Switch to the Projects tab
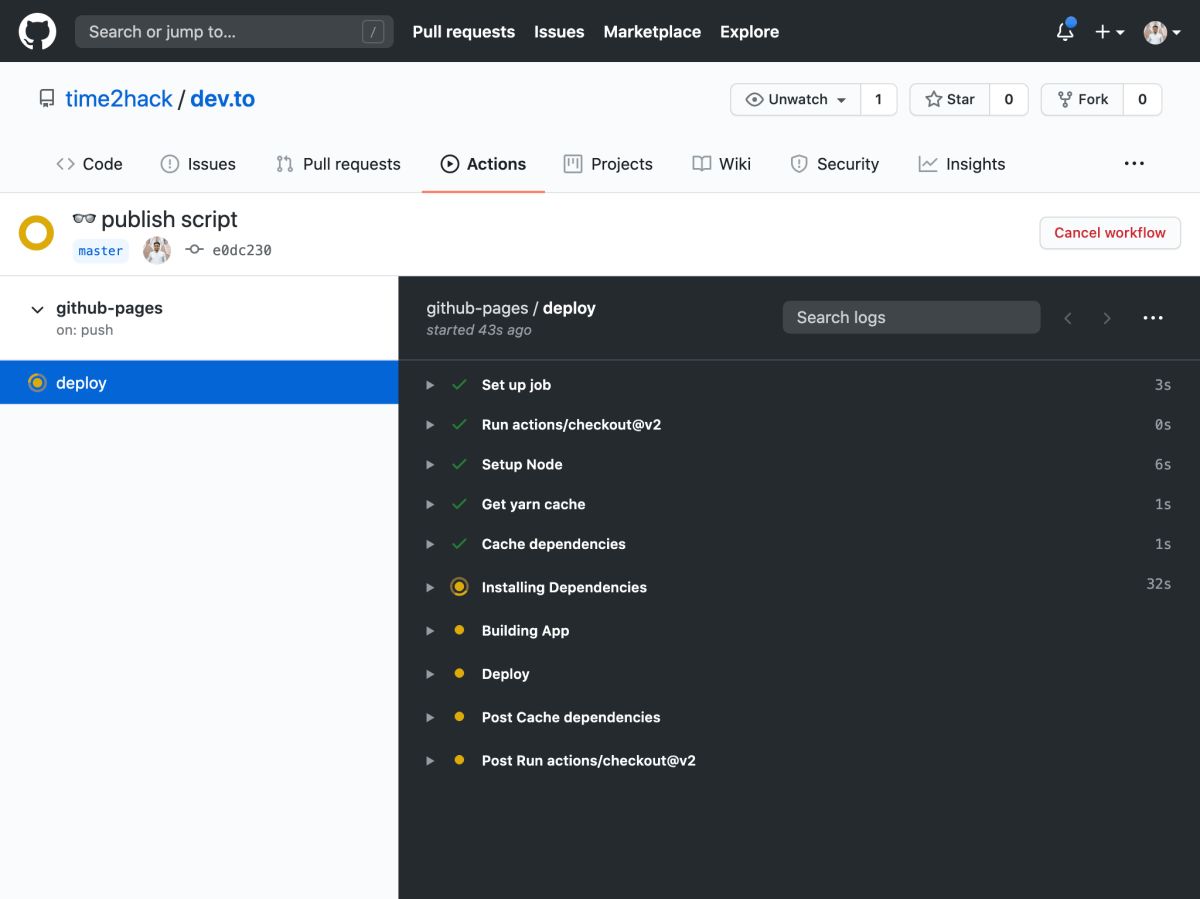This screenshot has width=1200, height=899. [608, 164]
